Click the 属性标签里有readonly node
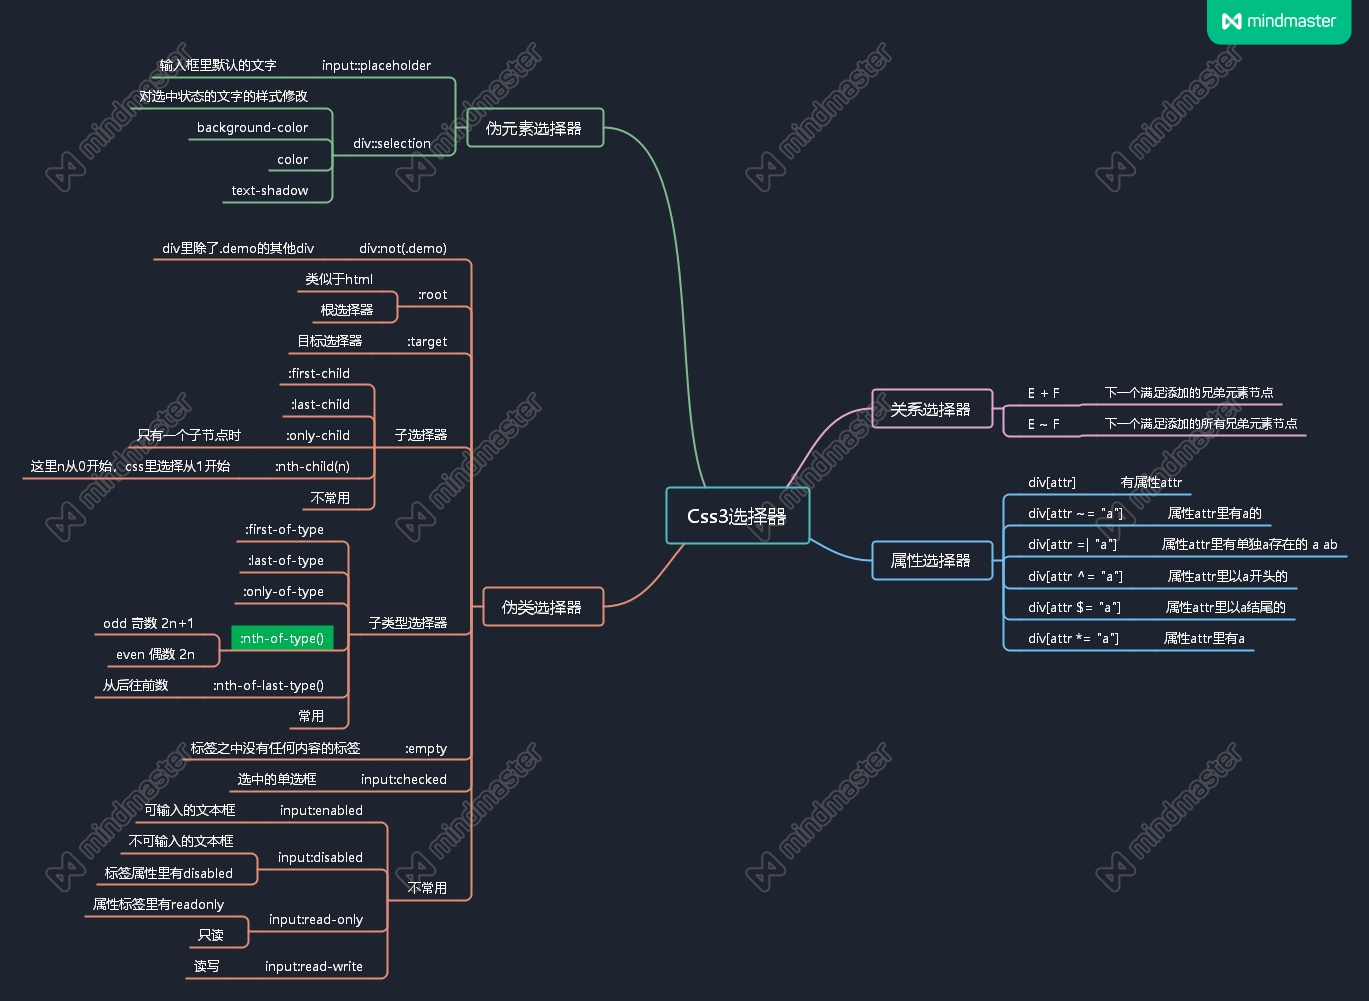This screenshot has height=1001, width=1369. click(x=158, y=905)
